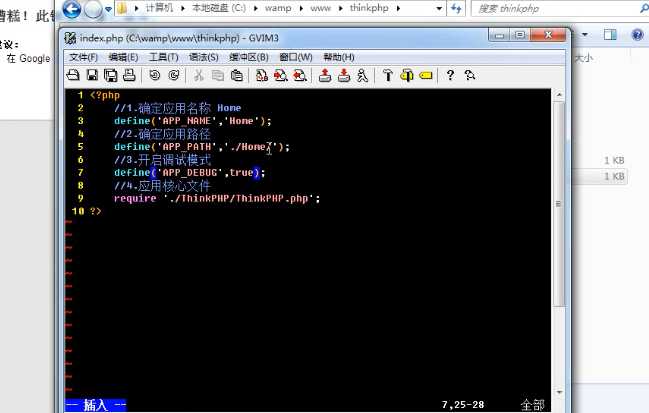This screenshot has width=649, height=413.
Task: Open Explorer help with blue question icon
Action: [638, 35]
